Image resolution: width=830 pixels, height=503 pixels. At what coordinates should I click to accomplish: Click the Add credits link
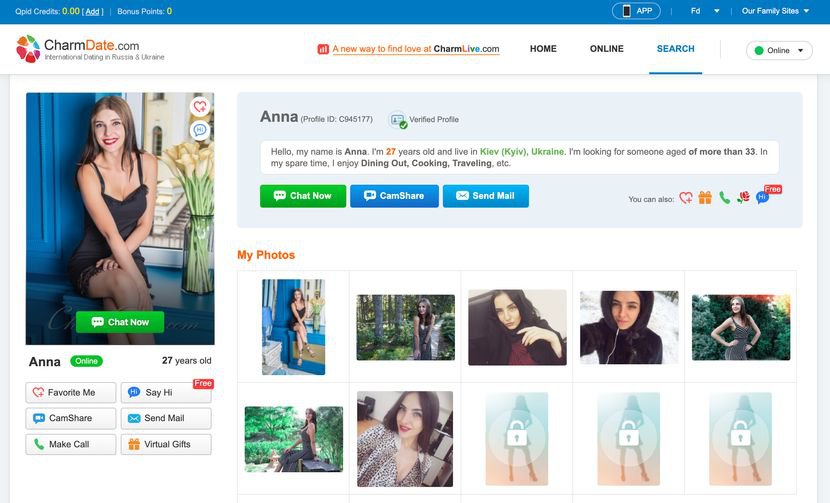point(93,12)
